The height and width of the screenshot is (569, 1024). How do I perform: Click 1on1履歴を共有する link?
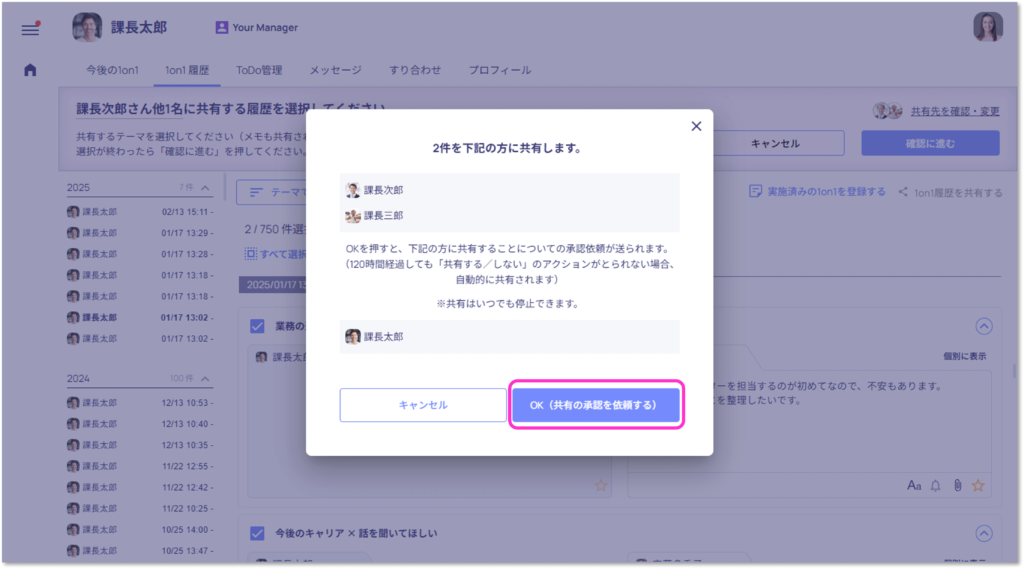tap(958, 192)
